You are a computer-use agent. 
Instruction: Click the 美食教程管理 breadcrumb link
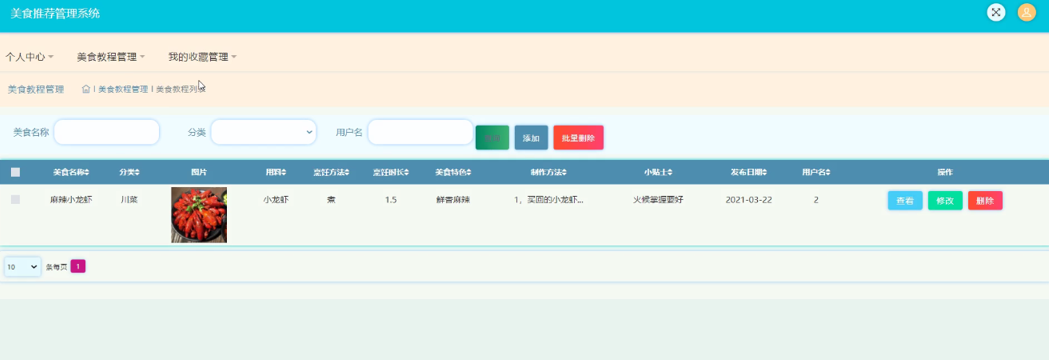(x=123, y=89)
